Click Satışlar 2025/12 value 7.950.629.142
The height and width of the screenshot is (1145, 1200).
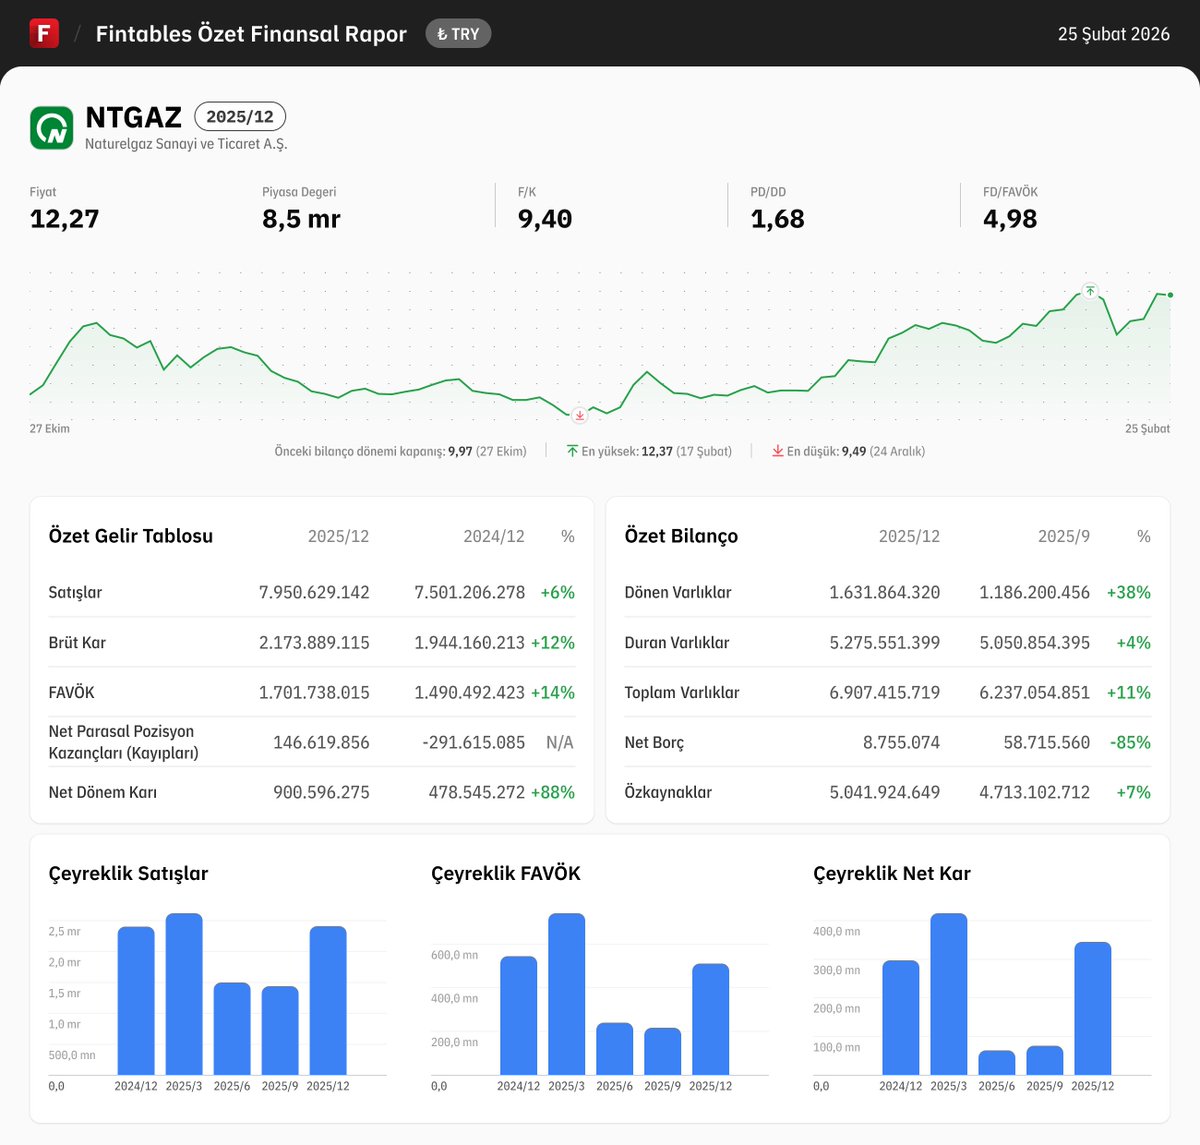click(314, 592)
